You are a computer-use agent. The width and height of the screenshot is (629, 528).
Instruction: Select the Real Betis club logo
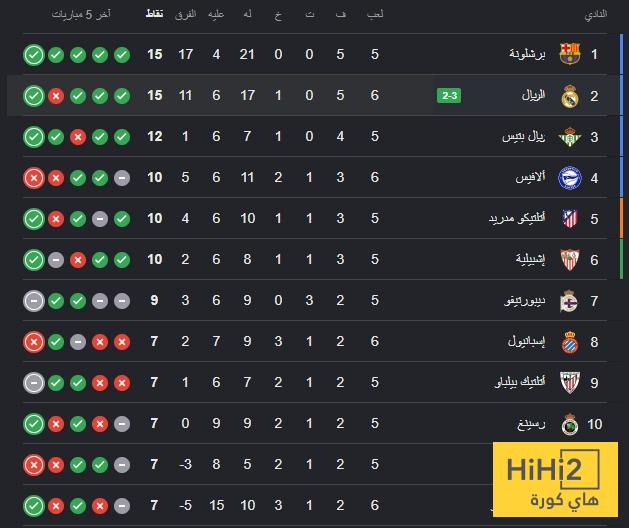click(570, 137)
